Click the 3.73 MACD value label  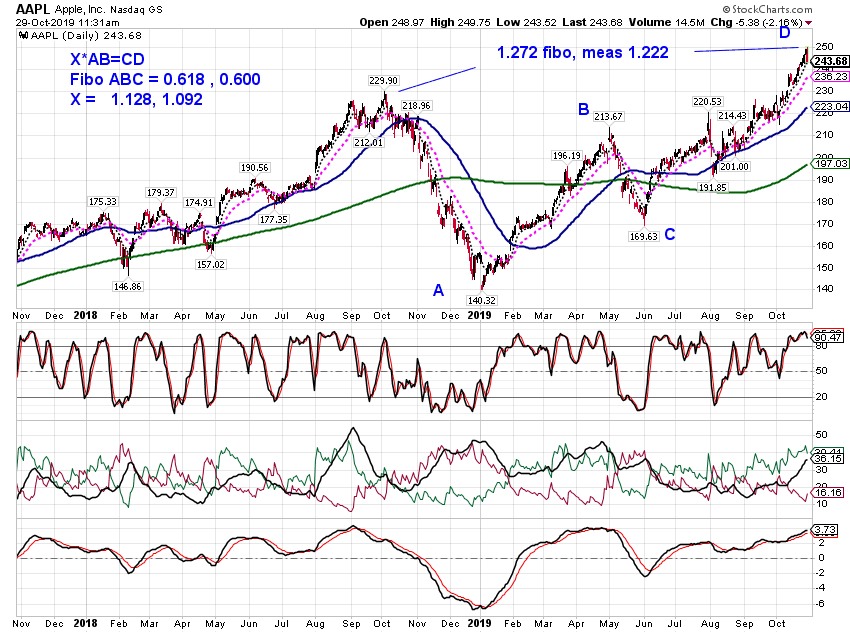[x=825, y=529]
